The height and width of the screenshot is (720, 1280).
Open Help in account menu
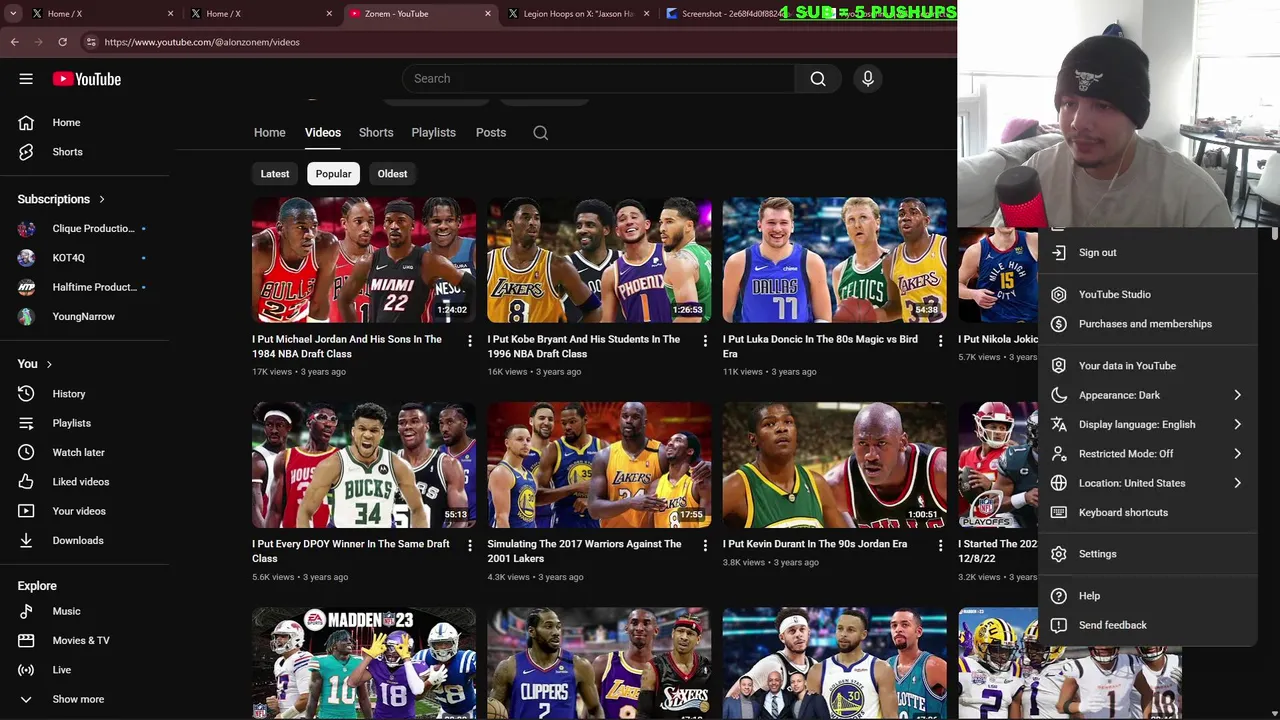click(x=1146, y=596)
